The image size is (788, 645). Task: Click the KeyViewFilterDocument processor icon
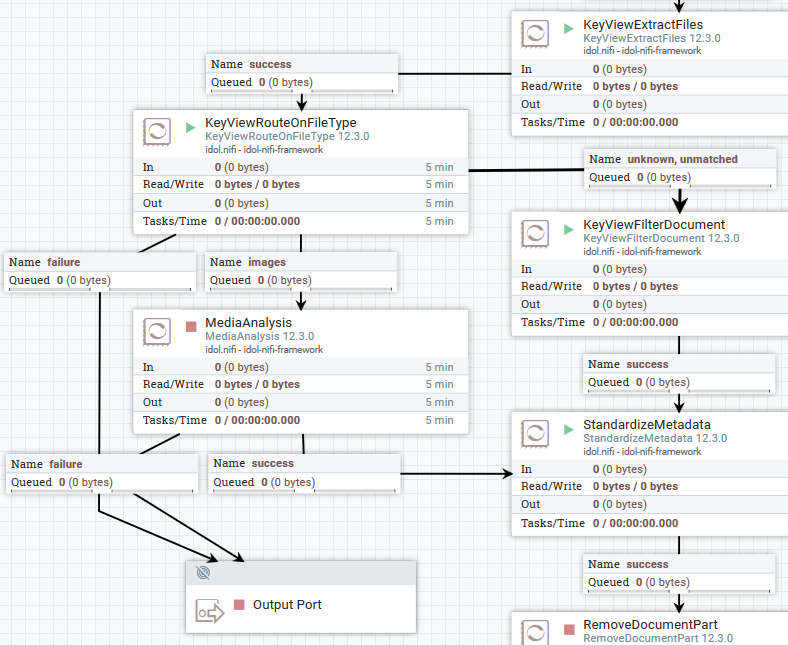click(x=534, y=234)
